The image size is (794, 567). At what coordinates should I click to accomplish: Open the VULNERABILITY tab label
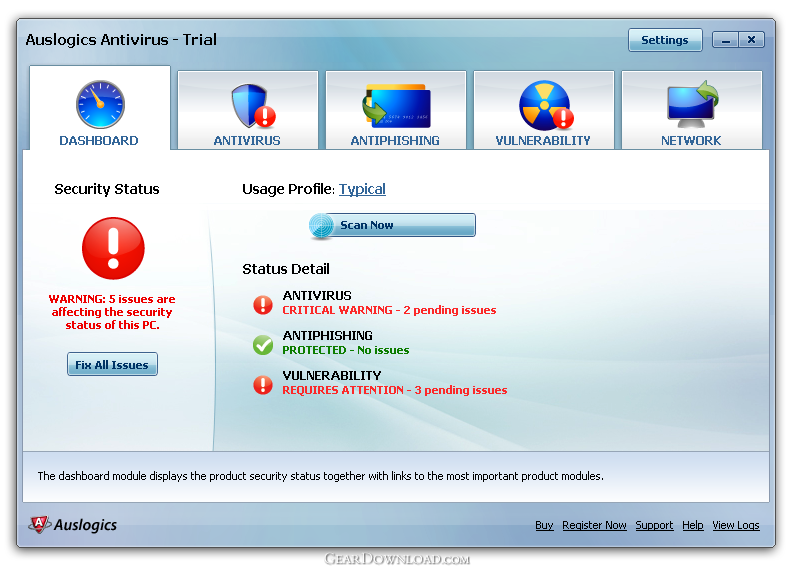tap(543, 141)
